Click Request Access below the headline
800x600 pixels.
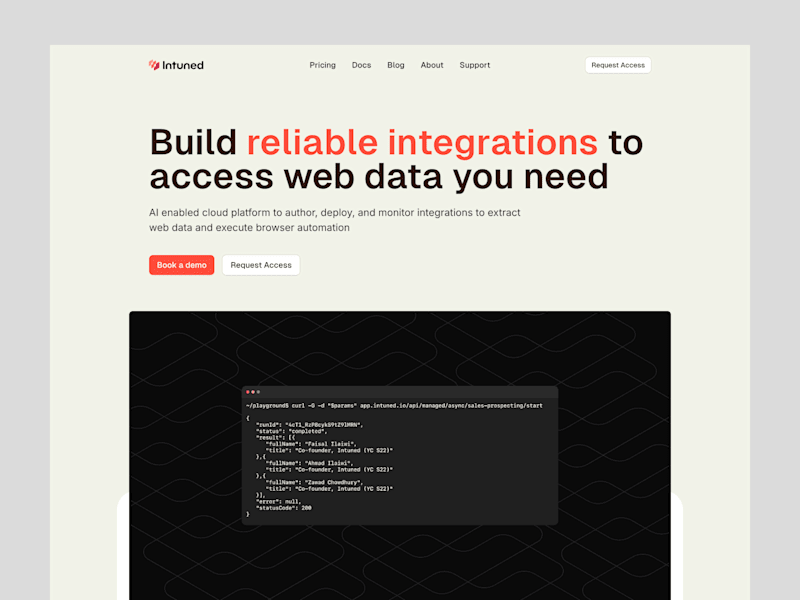tap(261, 265)
